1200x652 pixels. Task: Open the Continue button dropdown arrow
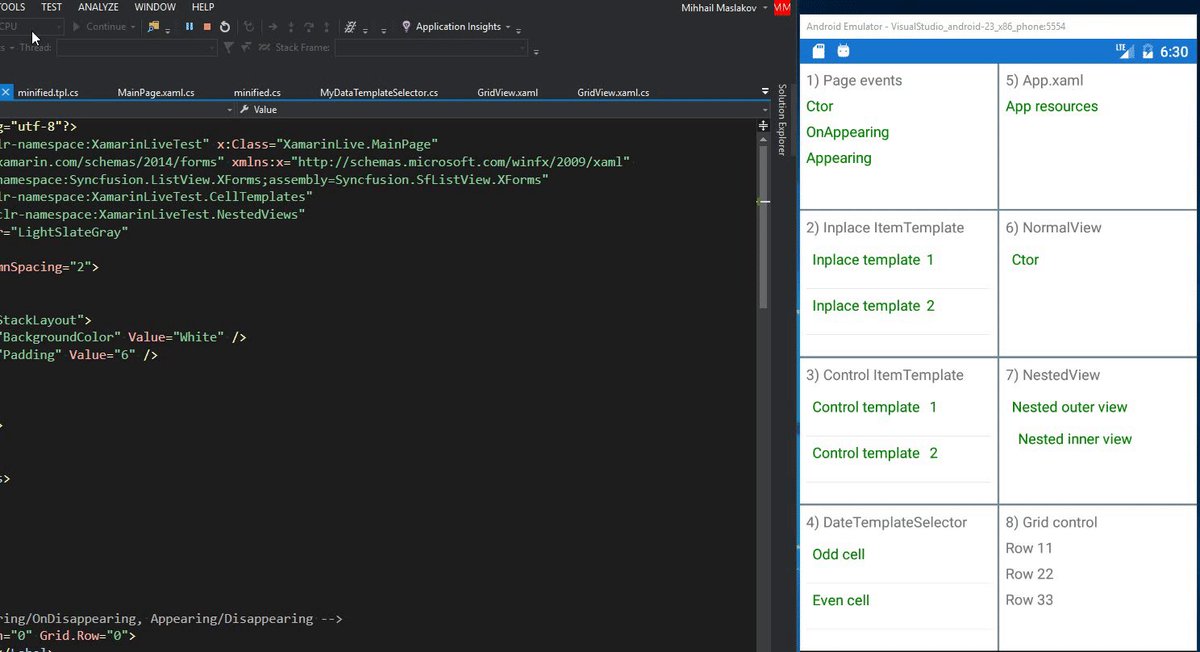point(134,27)
